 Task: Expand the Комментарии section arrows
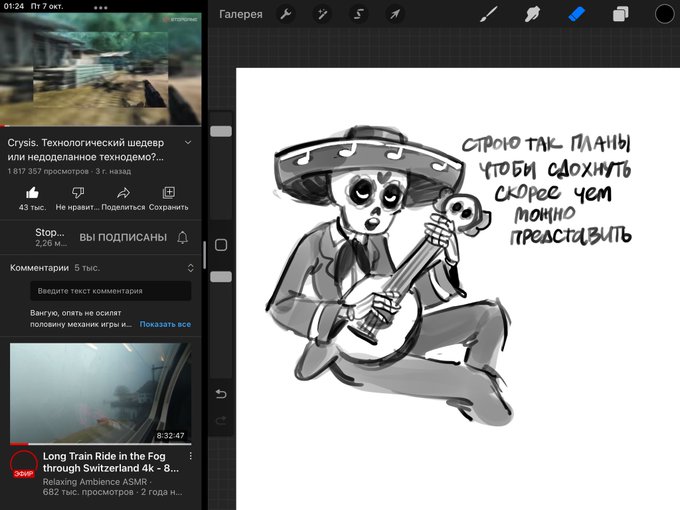[x=190, y=268]
